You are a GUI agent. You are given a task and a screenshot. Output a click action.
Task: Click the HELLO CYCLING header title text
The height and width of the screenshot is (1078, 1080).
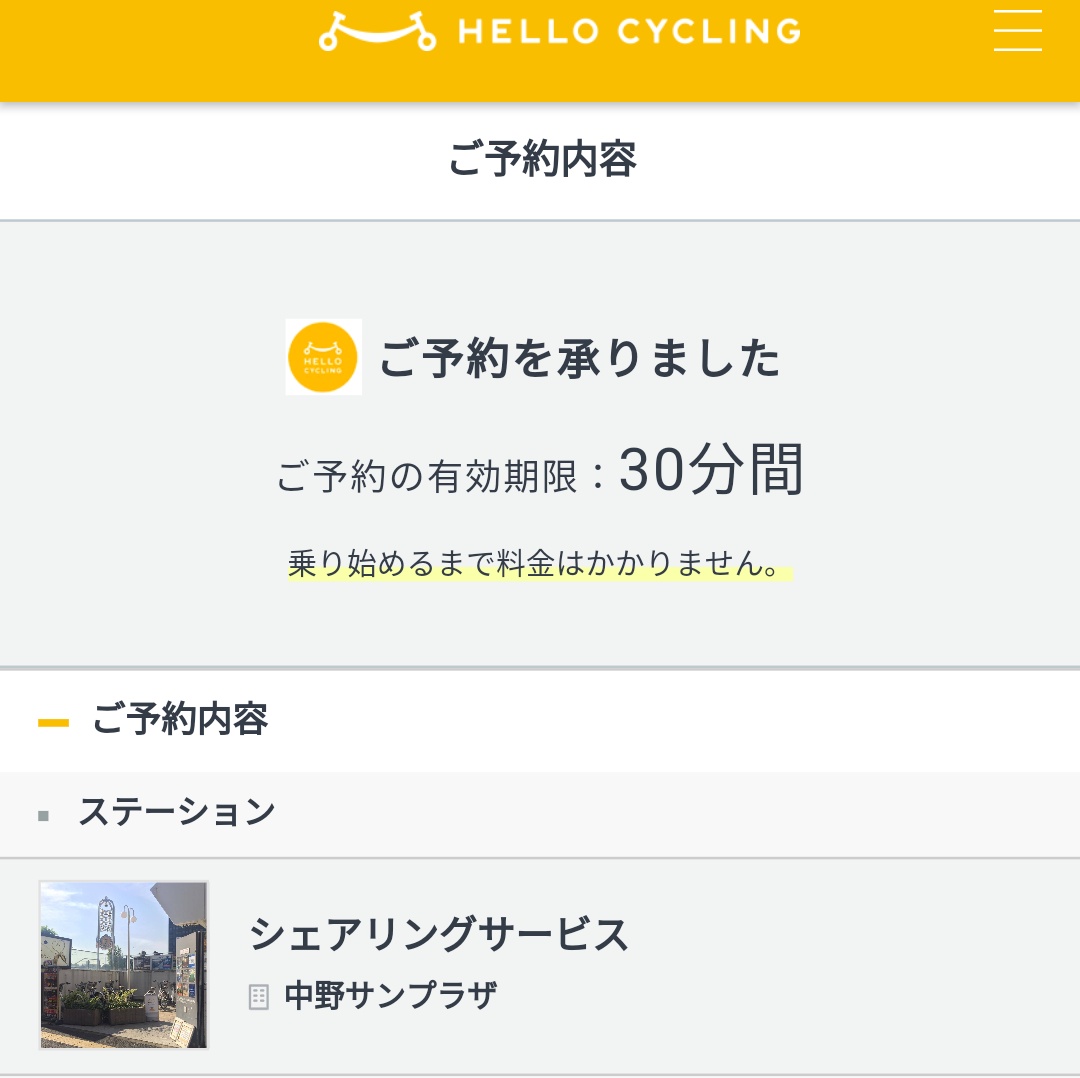click(x=630, y=32)
